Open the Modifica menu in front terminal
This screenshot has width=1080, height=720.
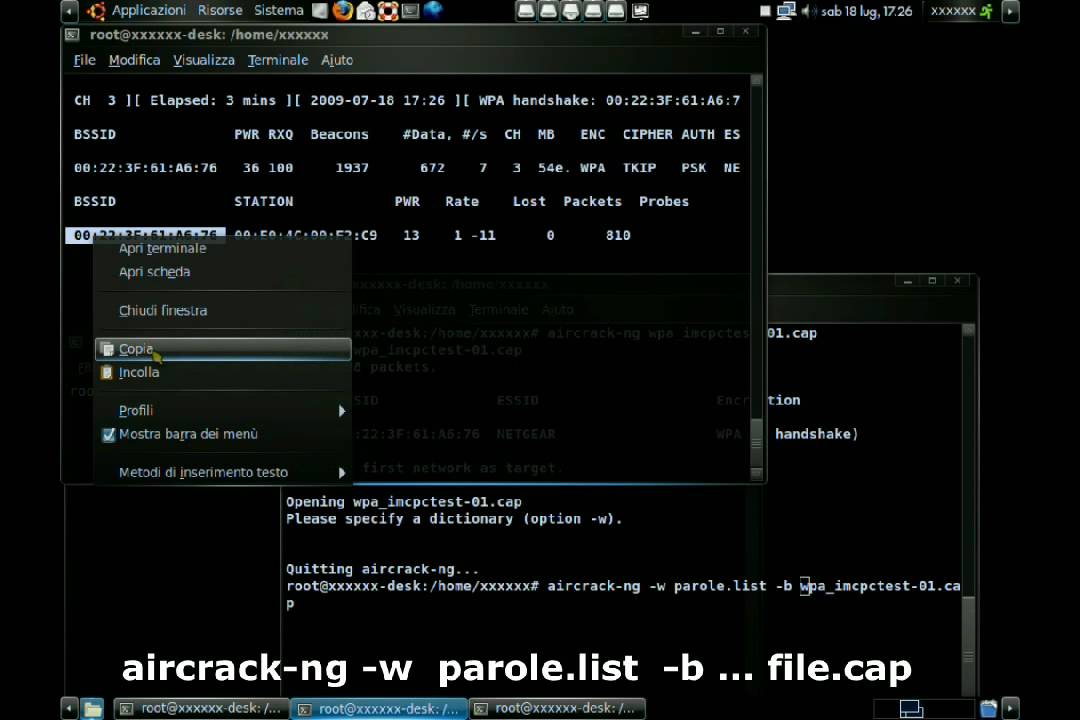pos(134,60)
